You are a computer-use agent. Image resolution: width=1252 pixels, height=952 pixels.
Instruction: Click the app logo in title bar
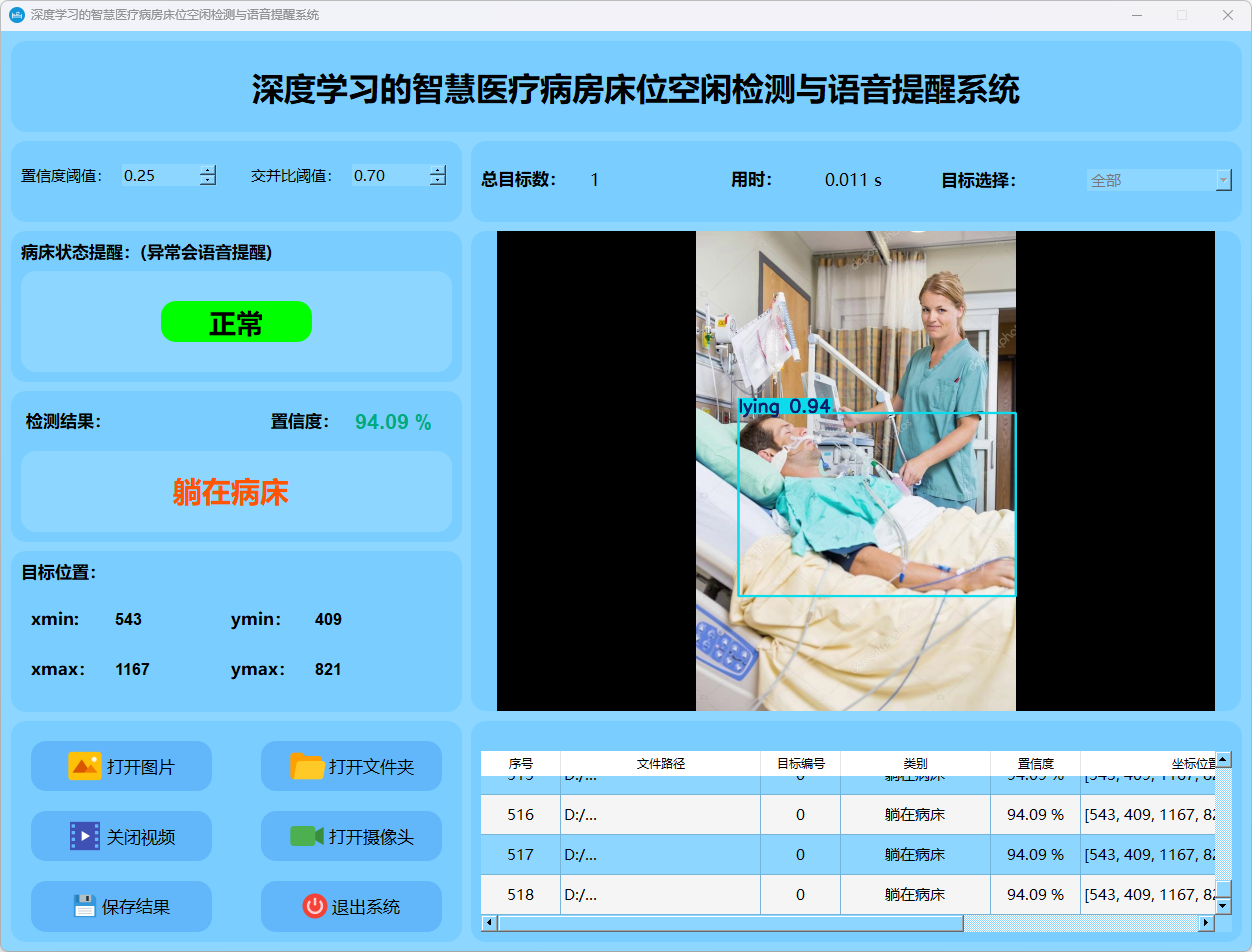[16, 15]
